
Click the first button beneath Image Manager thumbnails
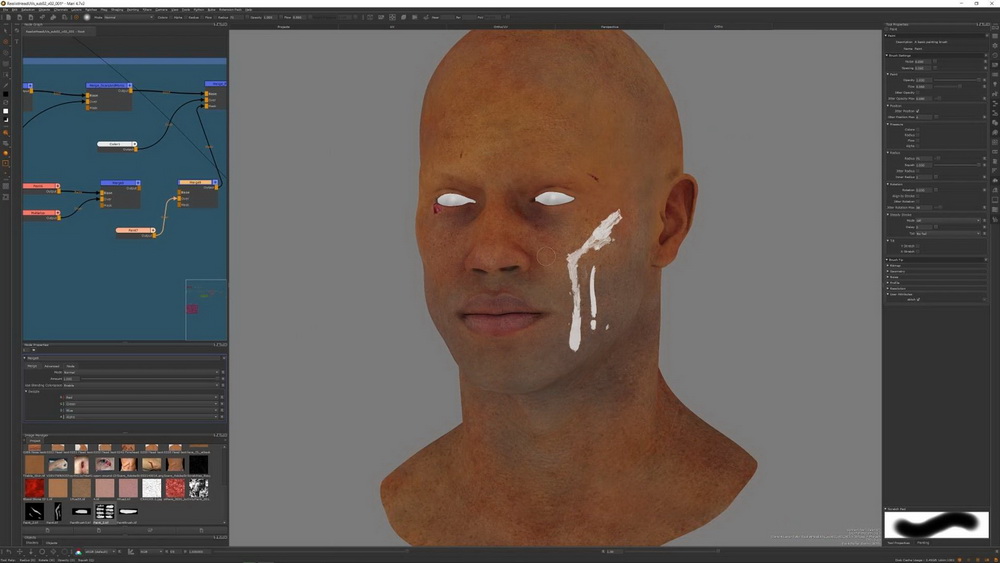47,530
